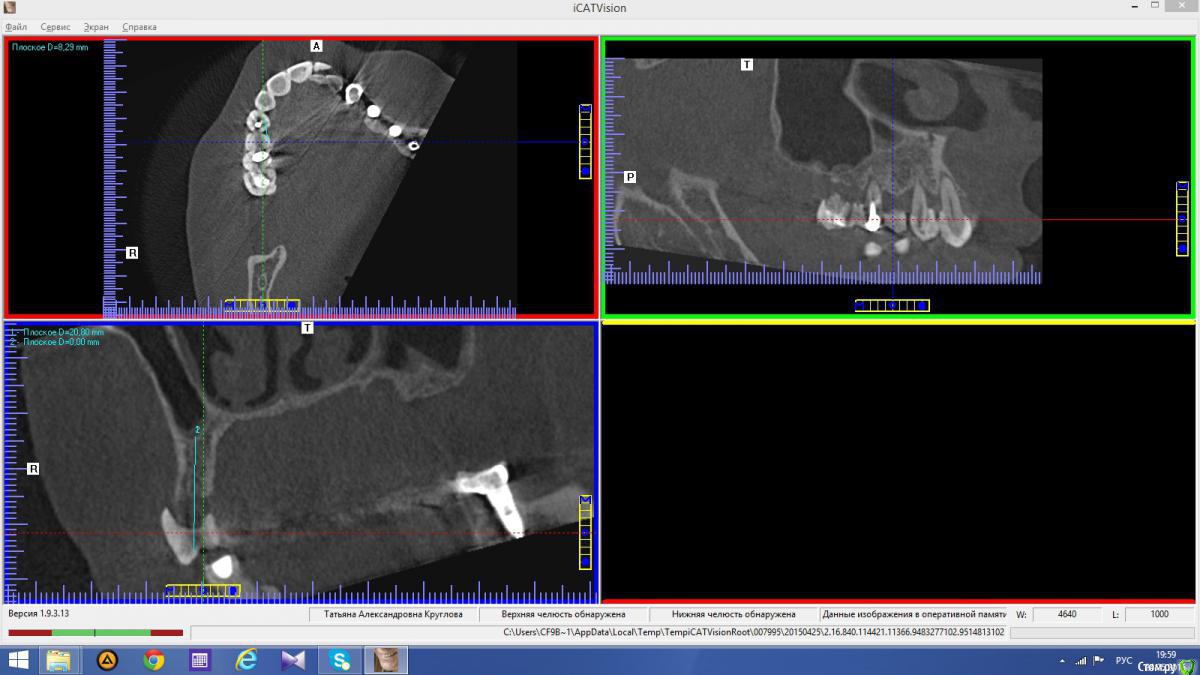Open the Сервис menu

pyautogui.click(x=55, y=27)
